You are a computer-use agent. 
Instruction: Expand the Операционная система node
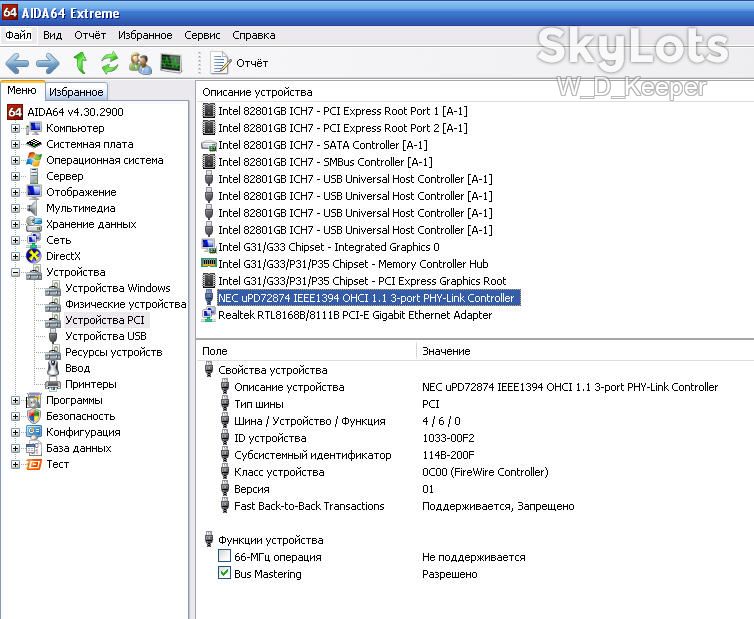pyautogui.click(x=15, y=160)
